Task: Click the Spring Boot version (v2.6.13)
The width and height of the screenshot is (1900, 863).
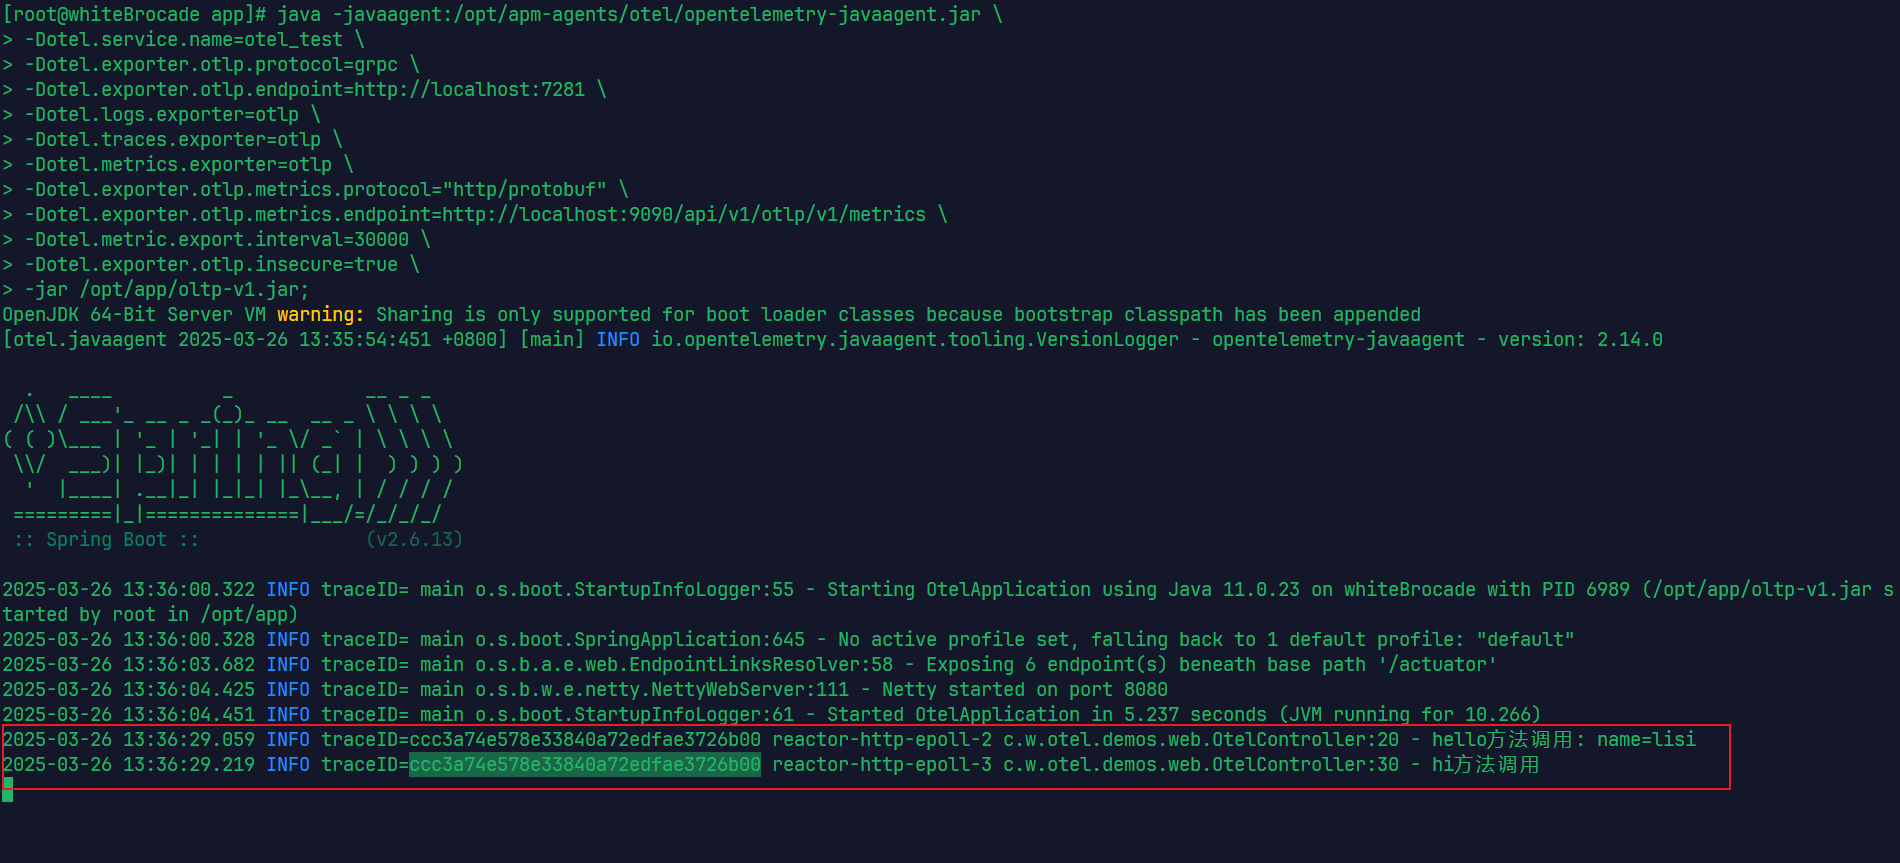Action: 415,540
